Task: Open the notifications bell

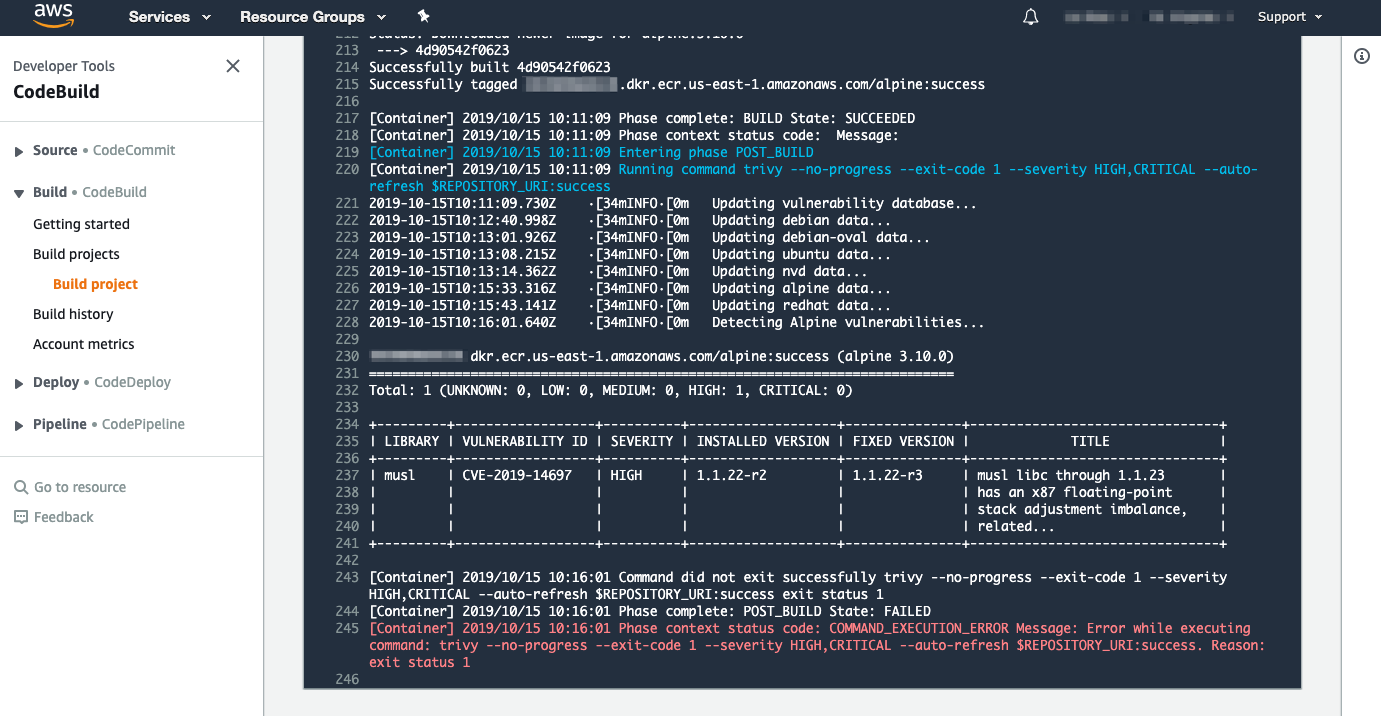Action: point(1031,17)
